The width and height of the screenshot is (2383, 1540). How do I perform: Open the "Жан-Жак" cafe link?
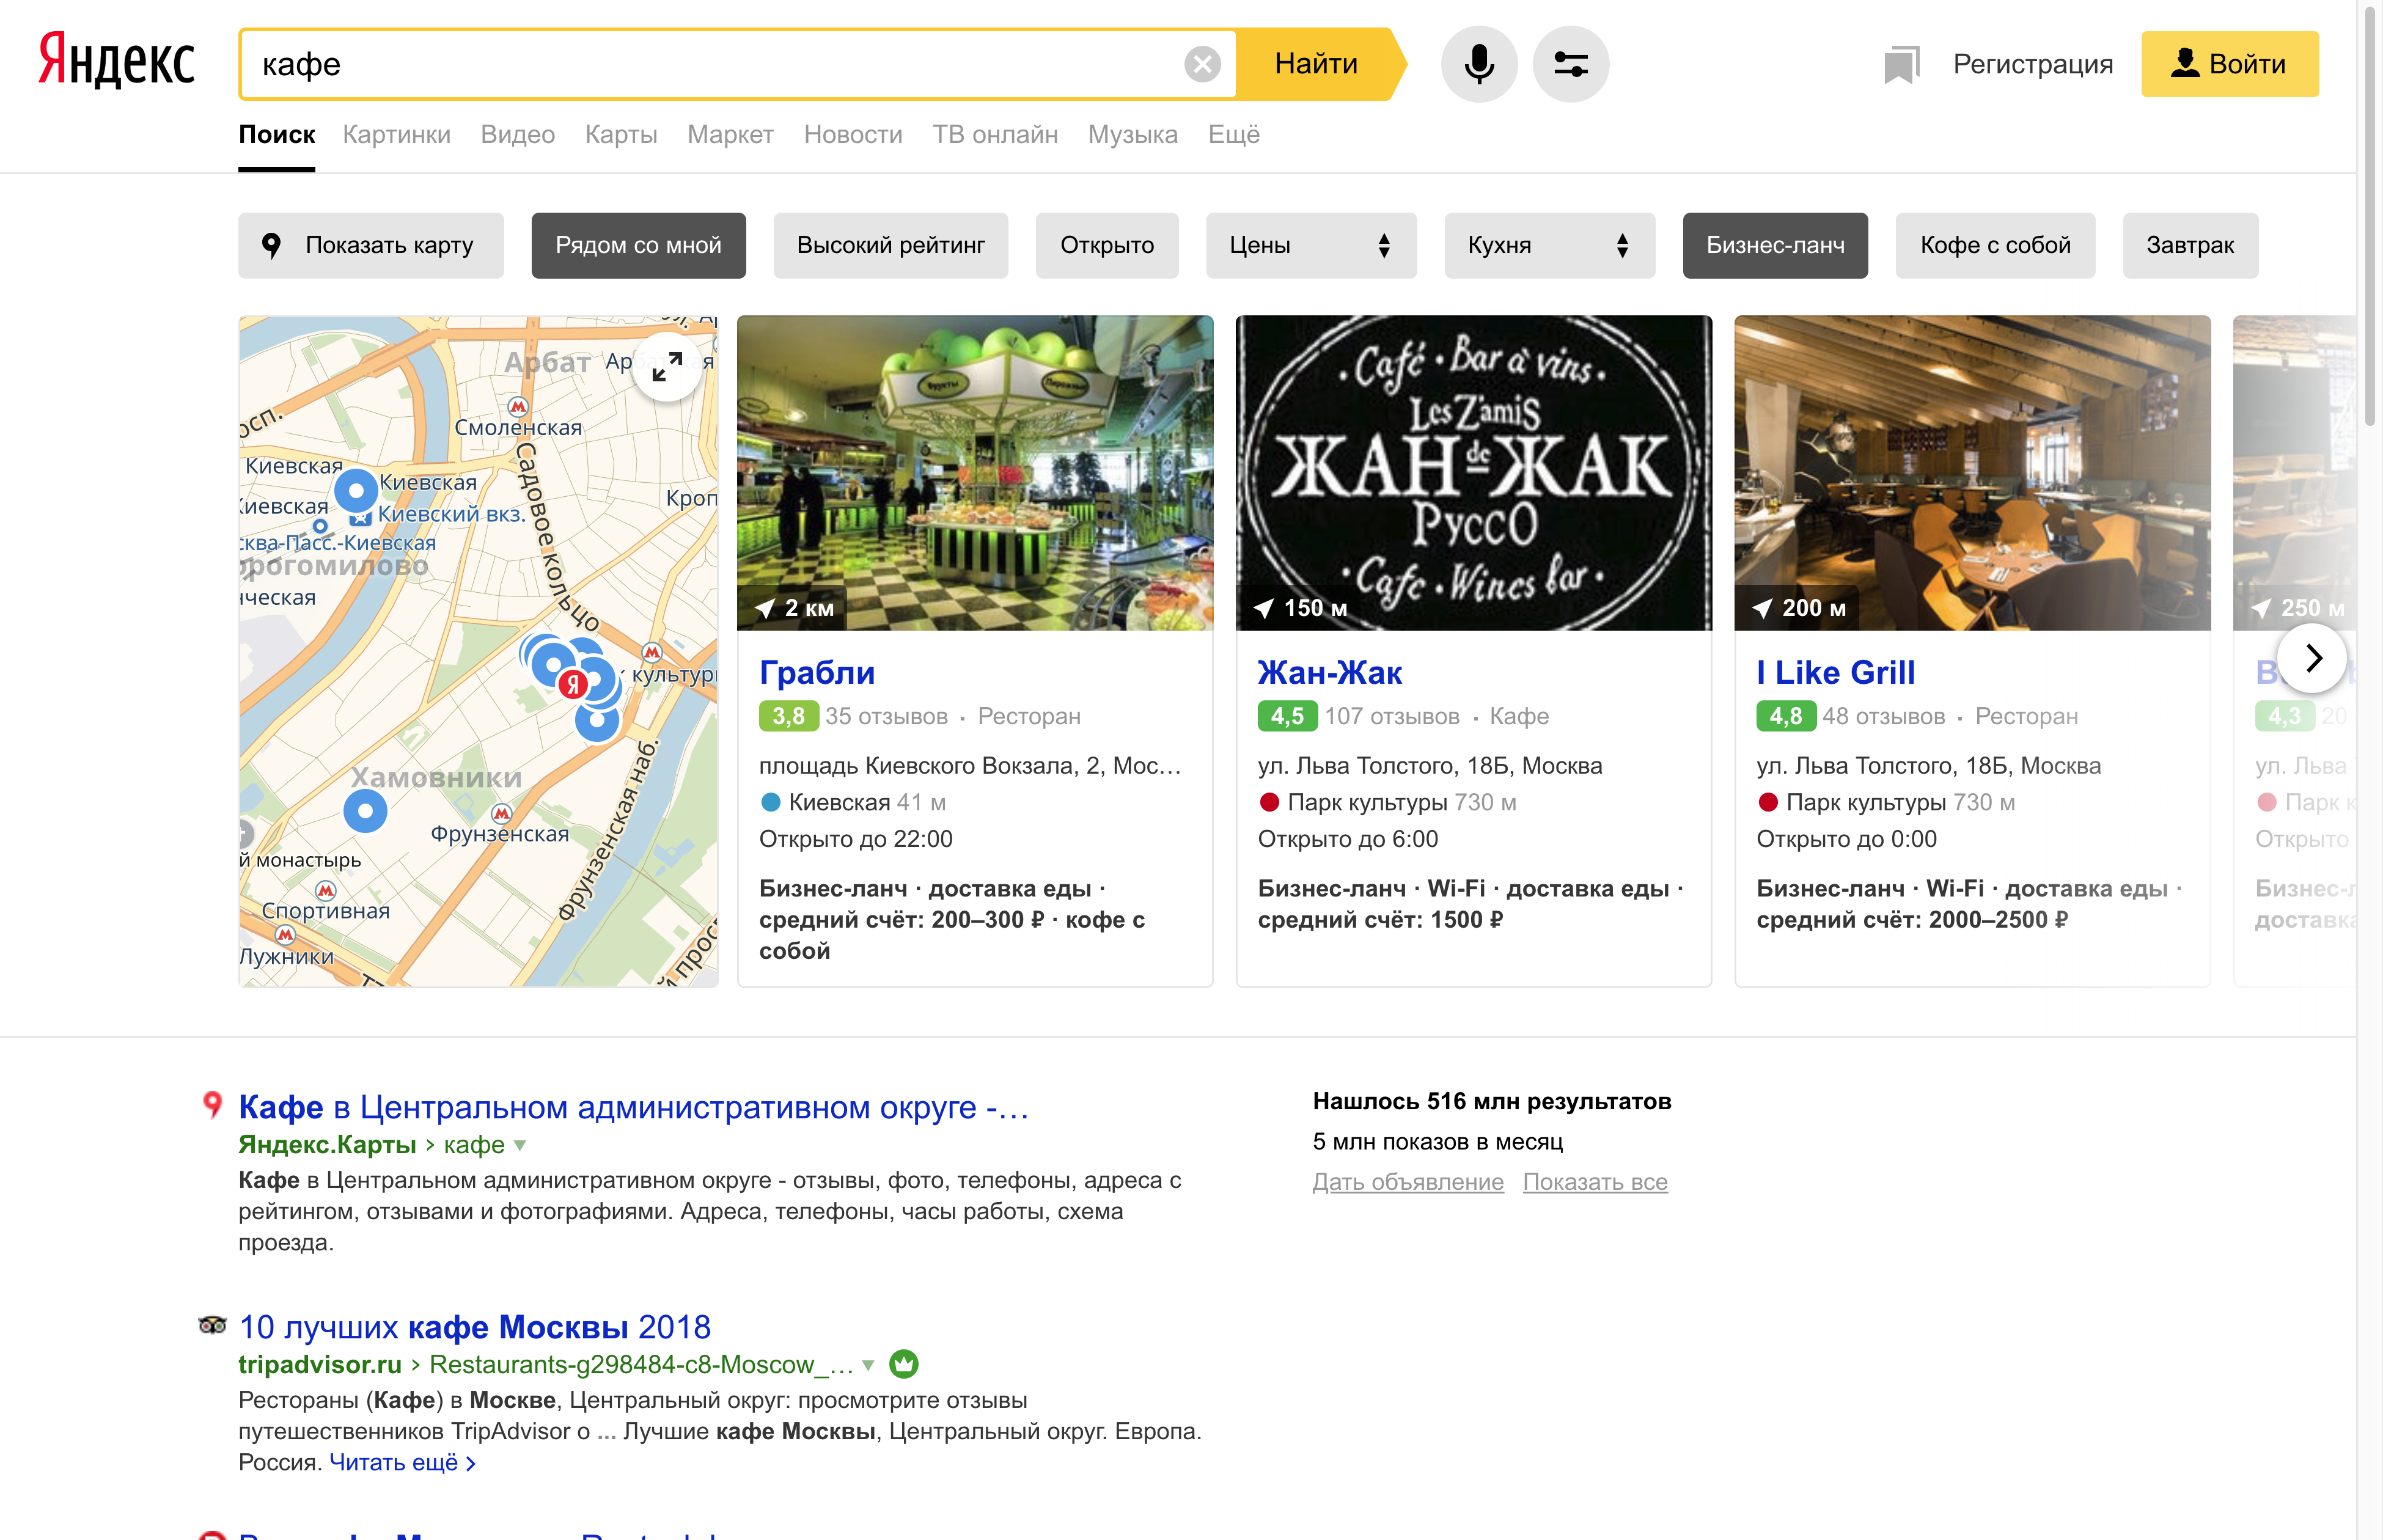pos(1329,673)
